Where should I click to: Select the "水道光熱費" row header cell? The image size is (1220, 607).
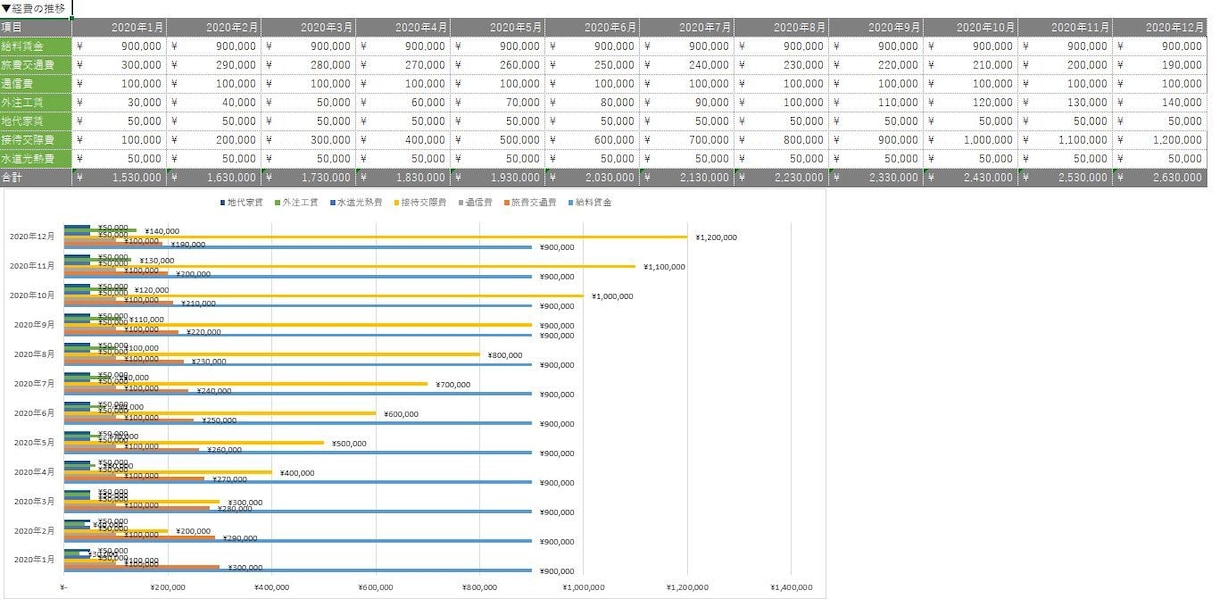point(36,158)
